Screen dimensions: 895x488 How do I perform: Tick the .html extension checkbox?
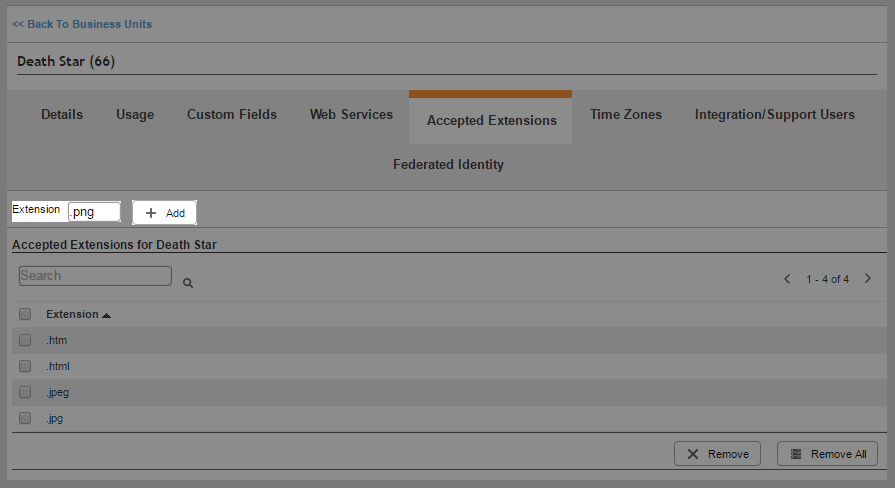(x=25, y=366)
